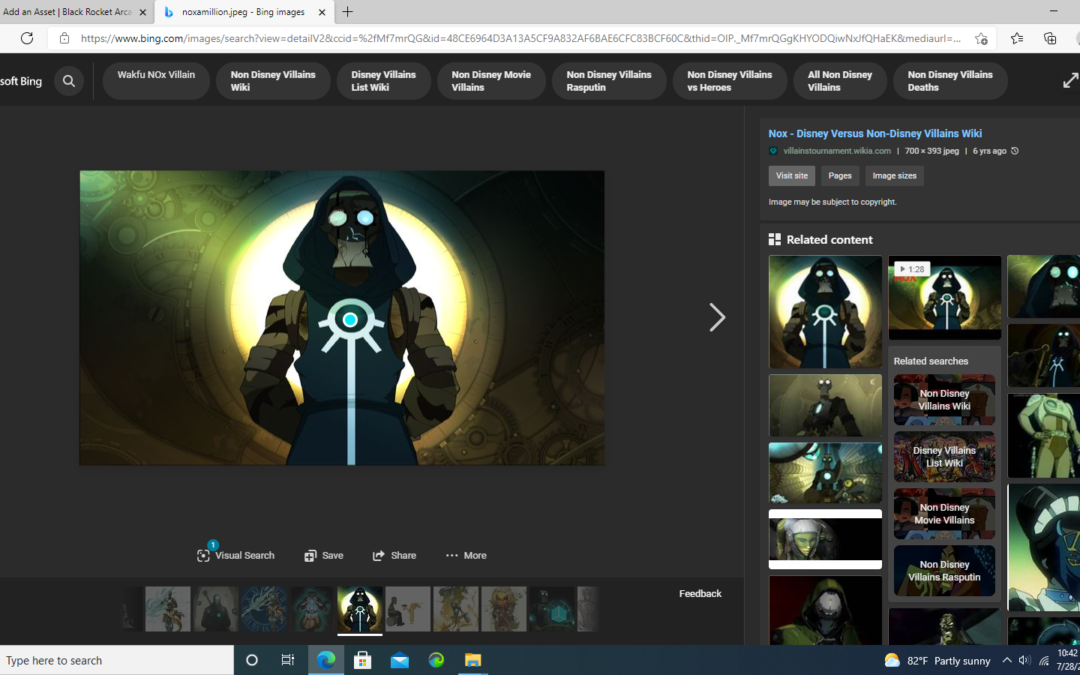
Task: Expand image to full screen icon
Action: 1070,81
